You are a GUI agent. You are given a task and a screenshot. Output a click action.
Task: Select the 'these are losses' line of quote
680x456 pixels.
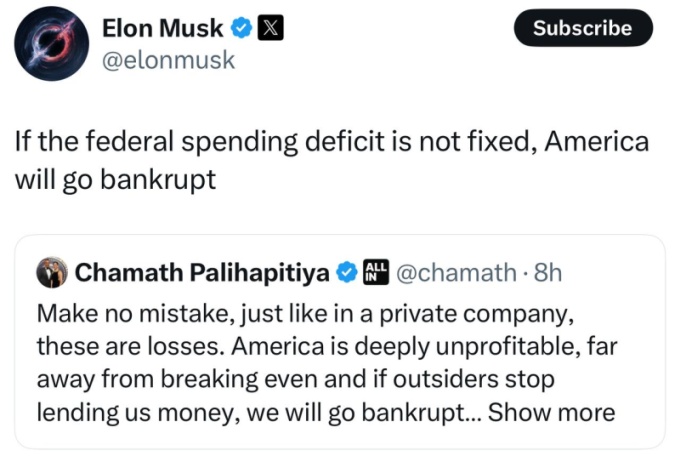point(320,345)
